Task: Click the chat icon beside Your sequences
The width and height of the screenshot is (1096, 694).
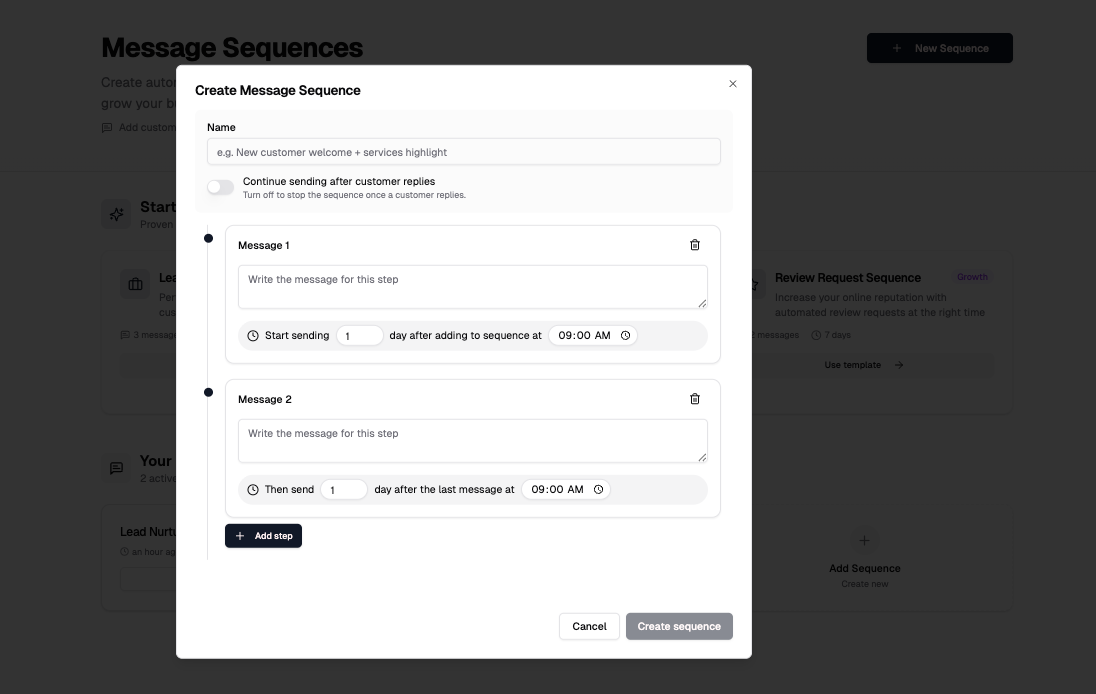Action: 116,468
